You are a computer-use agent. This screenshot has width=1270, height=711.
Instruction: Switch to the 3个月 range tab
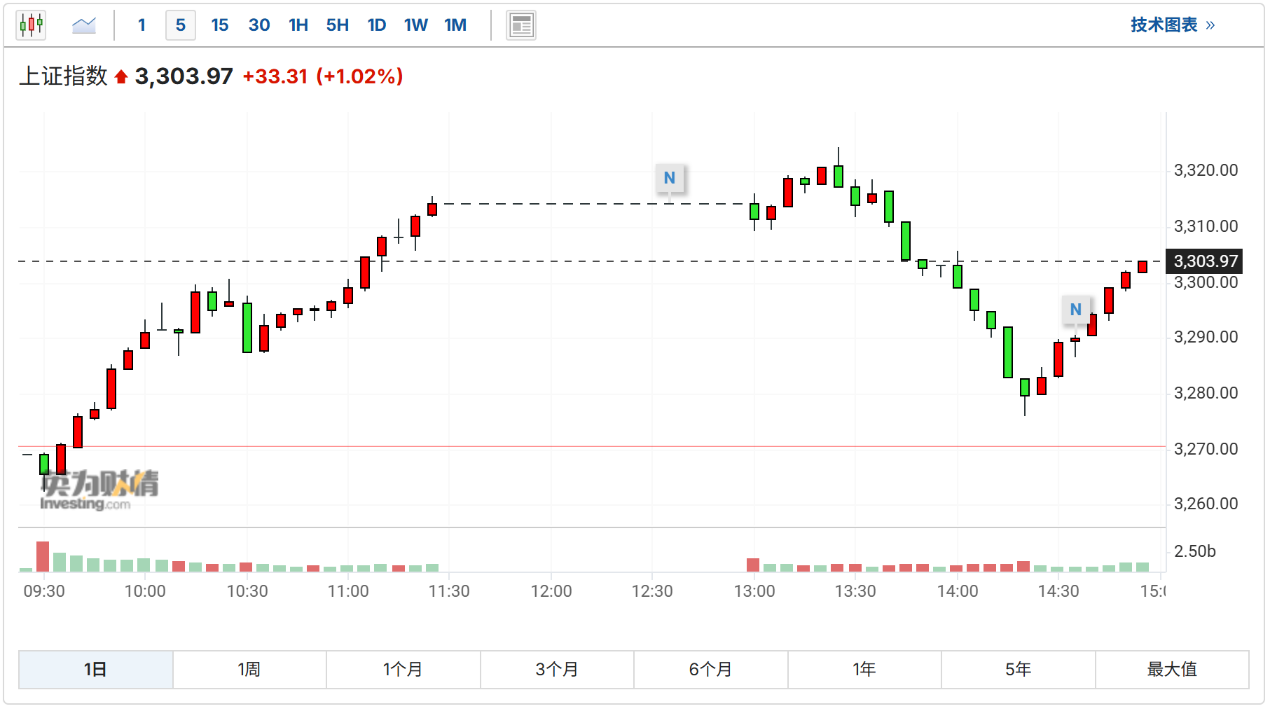coord(557,670)
